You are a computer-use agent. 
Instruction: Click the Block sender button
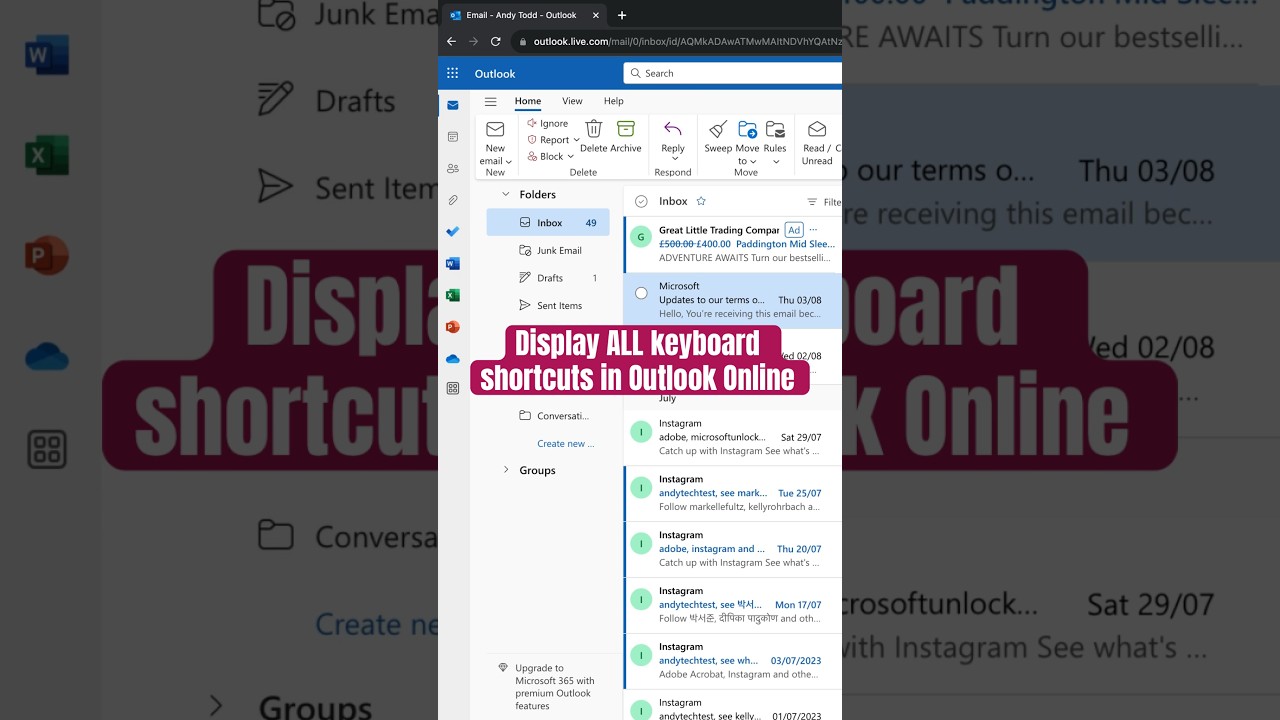point(545,156)
